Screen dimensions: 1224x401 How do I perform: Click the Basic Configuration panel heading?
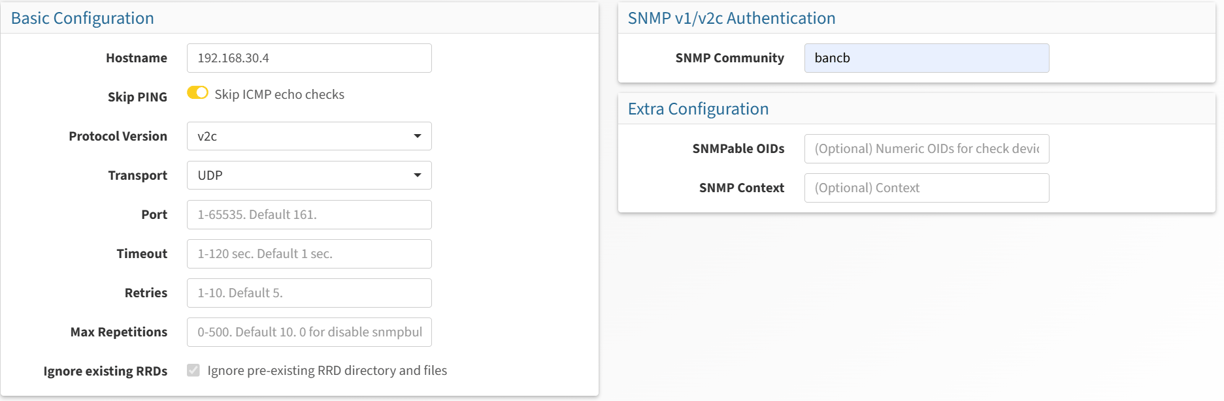(82, 18)
